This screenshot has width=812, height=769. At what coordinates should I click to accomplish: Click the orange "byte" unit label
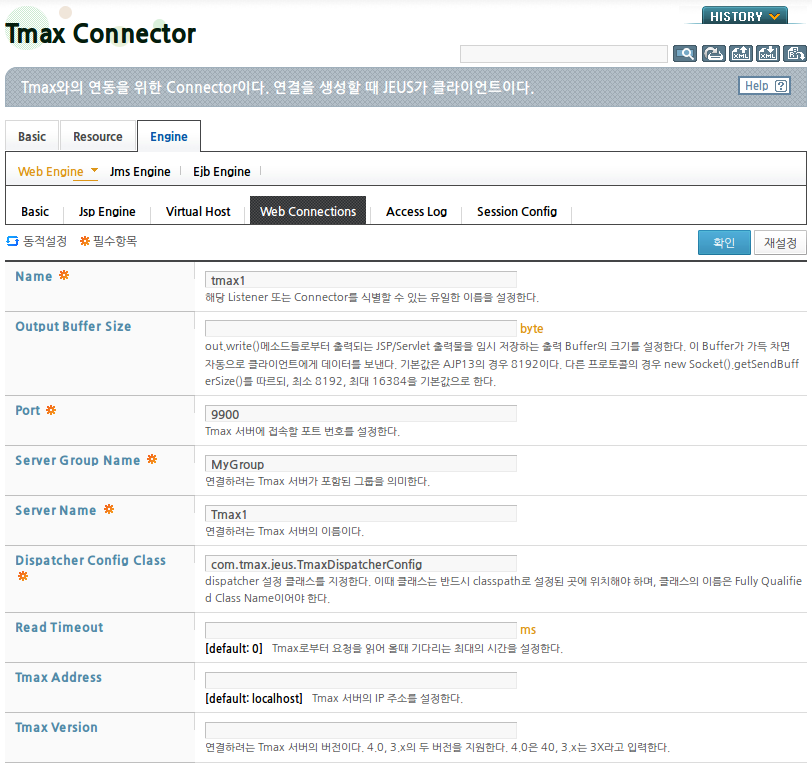click(532, 329)
